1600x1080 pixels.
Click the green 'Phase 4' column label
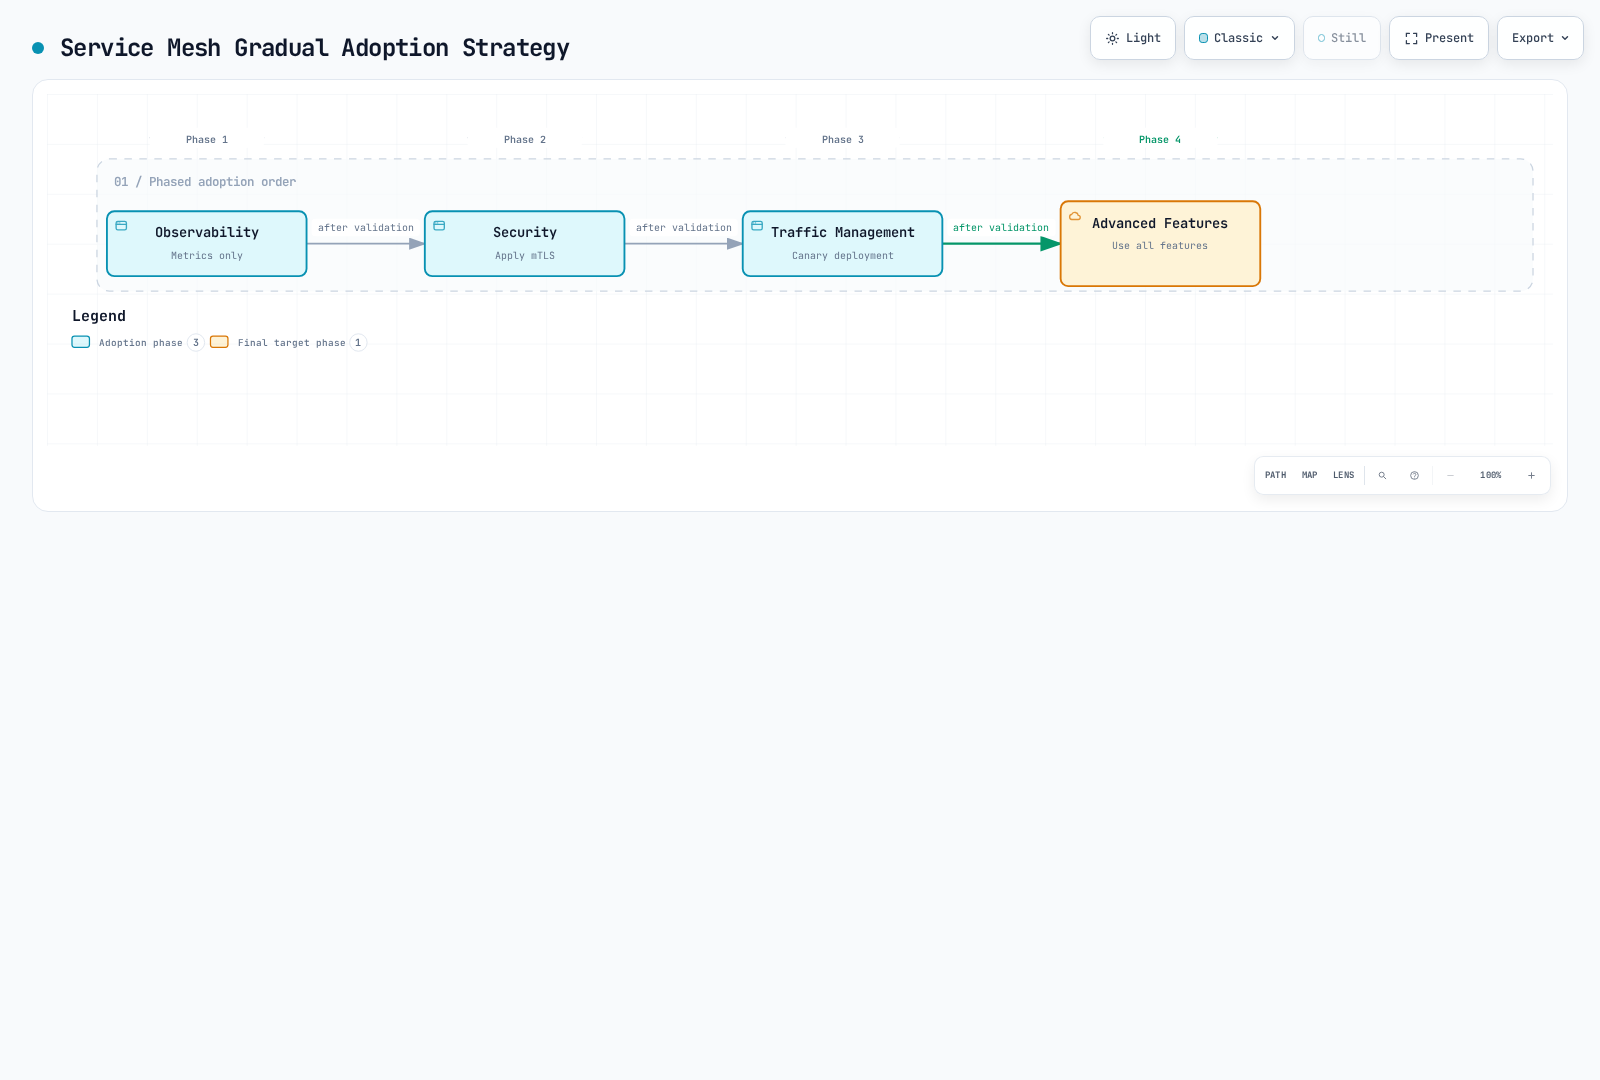point(1160,140)
